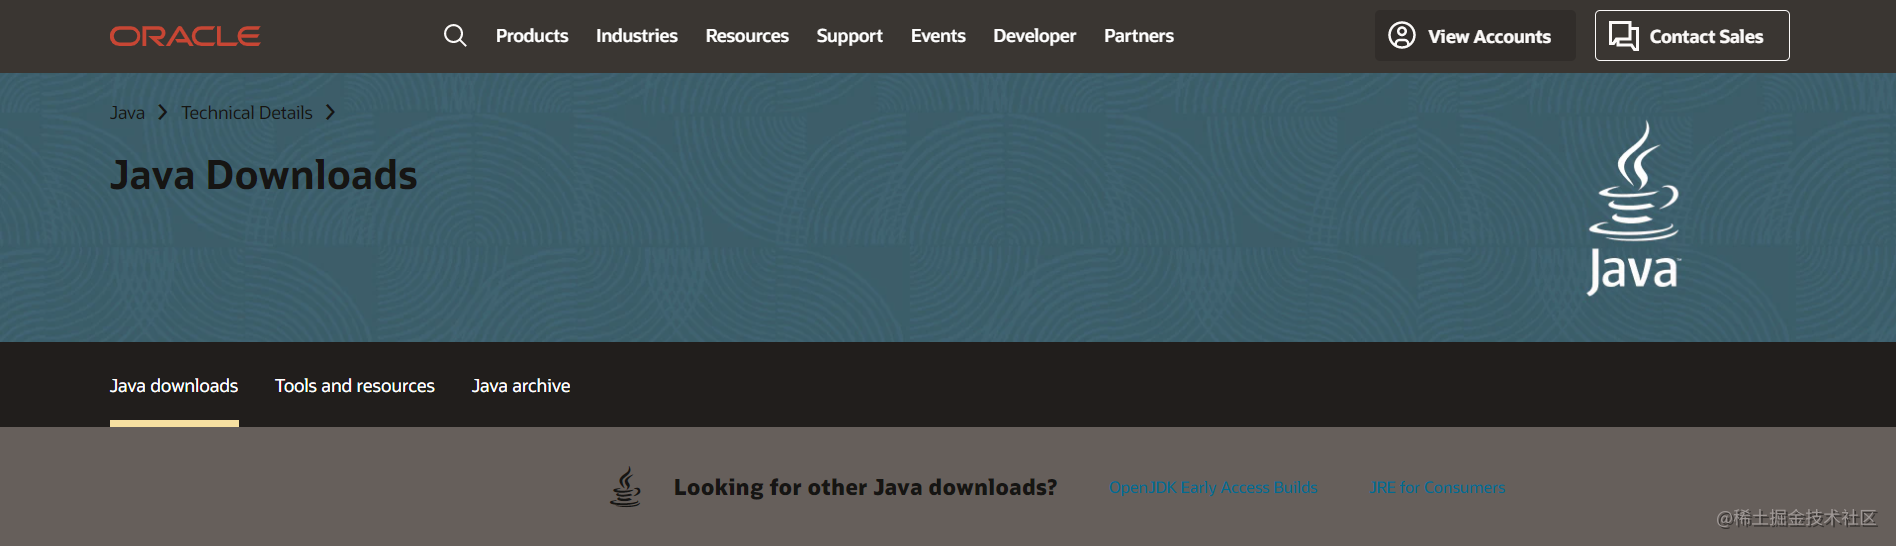Click the small Java cup icon
This screenshot has width=1896, height=546.
click(626, 487)
